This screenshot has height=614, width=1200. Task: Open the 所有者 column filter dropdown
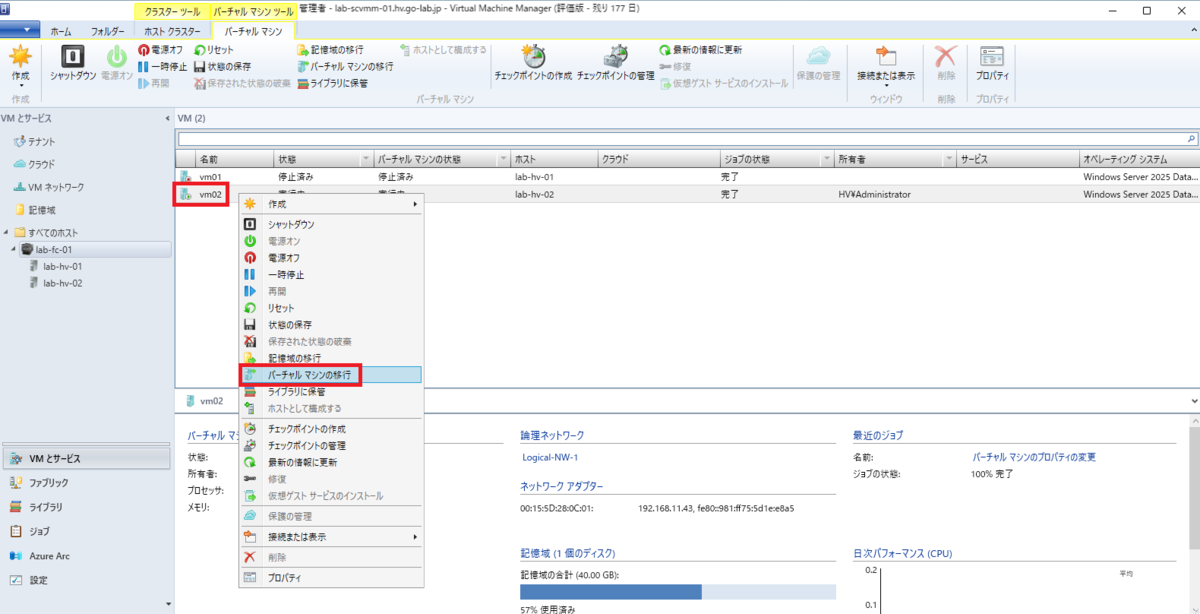(949, 160)
